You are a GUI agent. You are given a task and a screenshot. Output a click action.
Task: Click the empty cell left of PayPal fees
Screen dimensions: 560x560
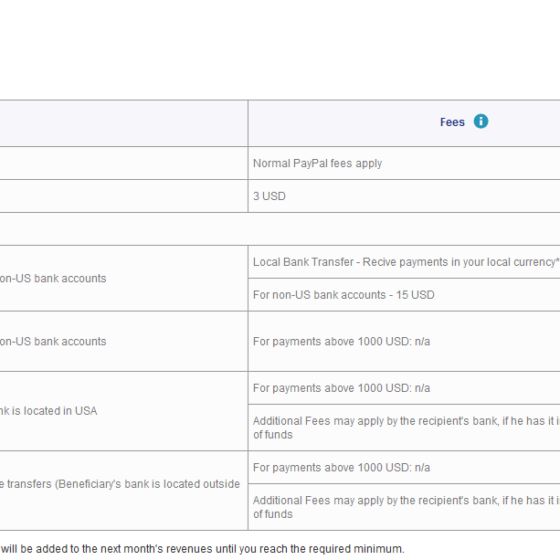[124, 163]
